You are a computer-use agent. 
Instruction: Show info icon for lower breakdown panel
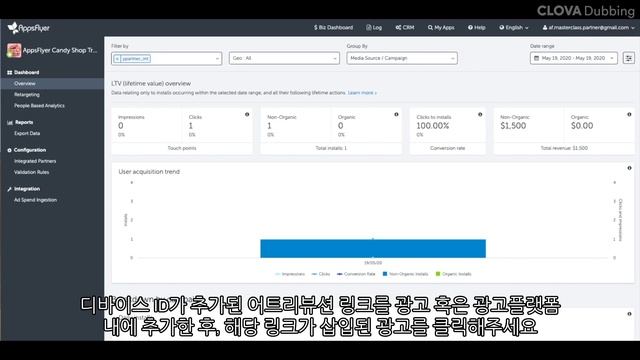[x=629, y=314]
